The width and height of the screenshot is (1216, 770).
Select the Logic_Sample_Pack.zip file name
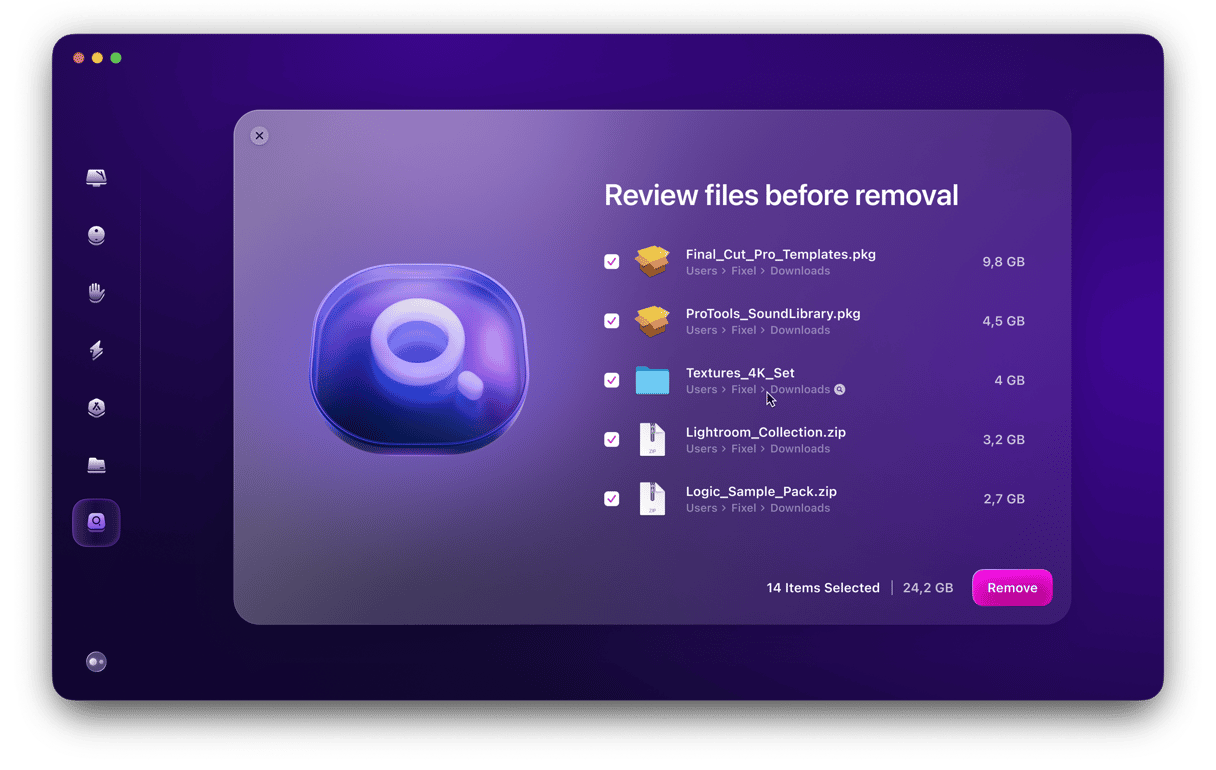pyautogui.click(x=761, y=491)
